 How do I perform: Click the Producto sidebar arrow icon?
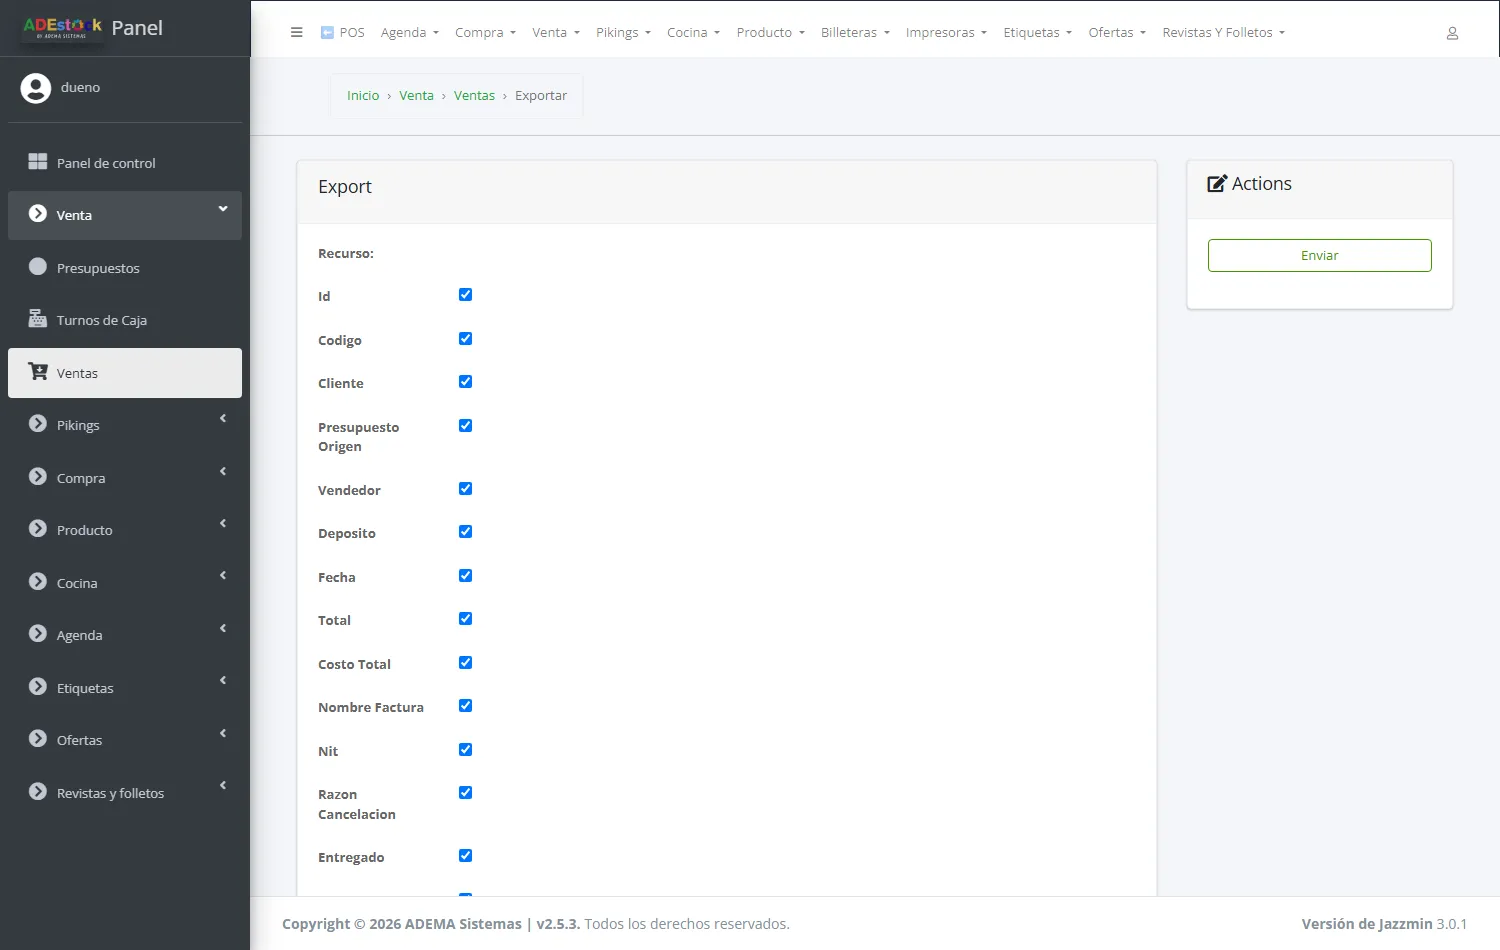(38, 529)
